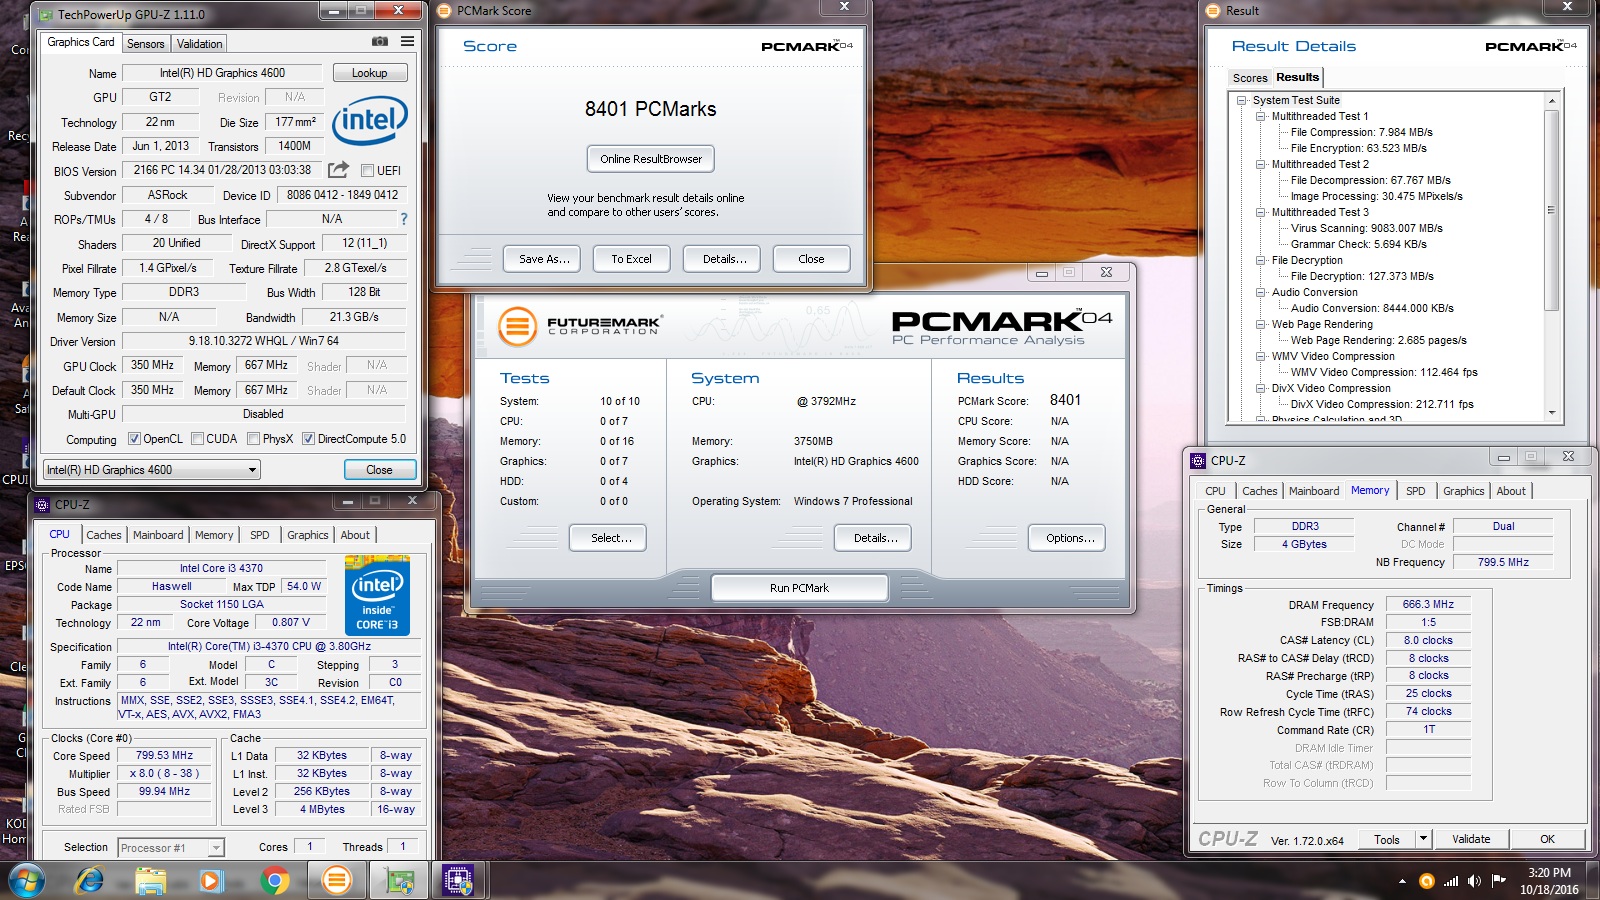
Task: Open the About tab in left CPU-Z window
Action: point(355,535)
